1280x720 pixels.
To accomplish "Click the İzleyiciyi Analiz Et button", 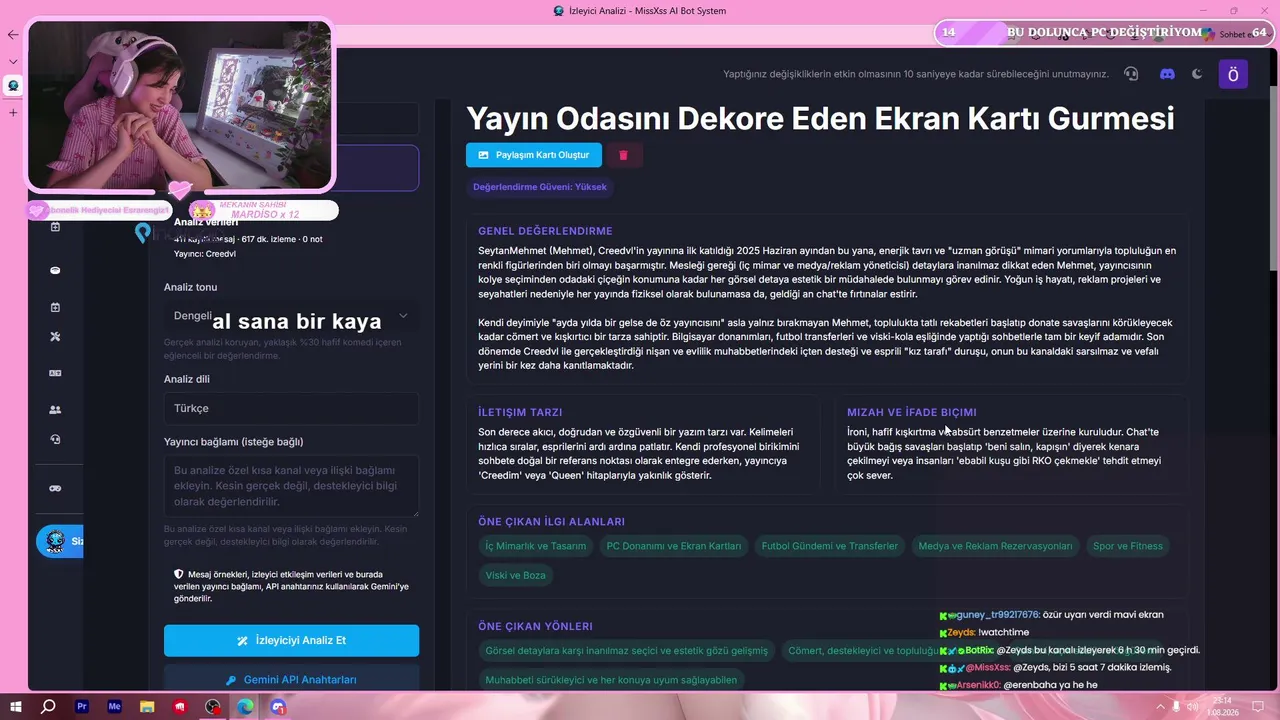I will [x=291, y=640].
